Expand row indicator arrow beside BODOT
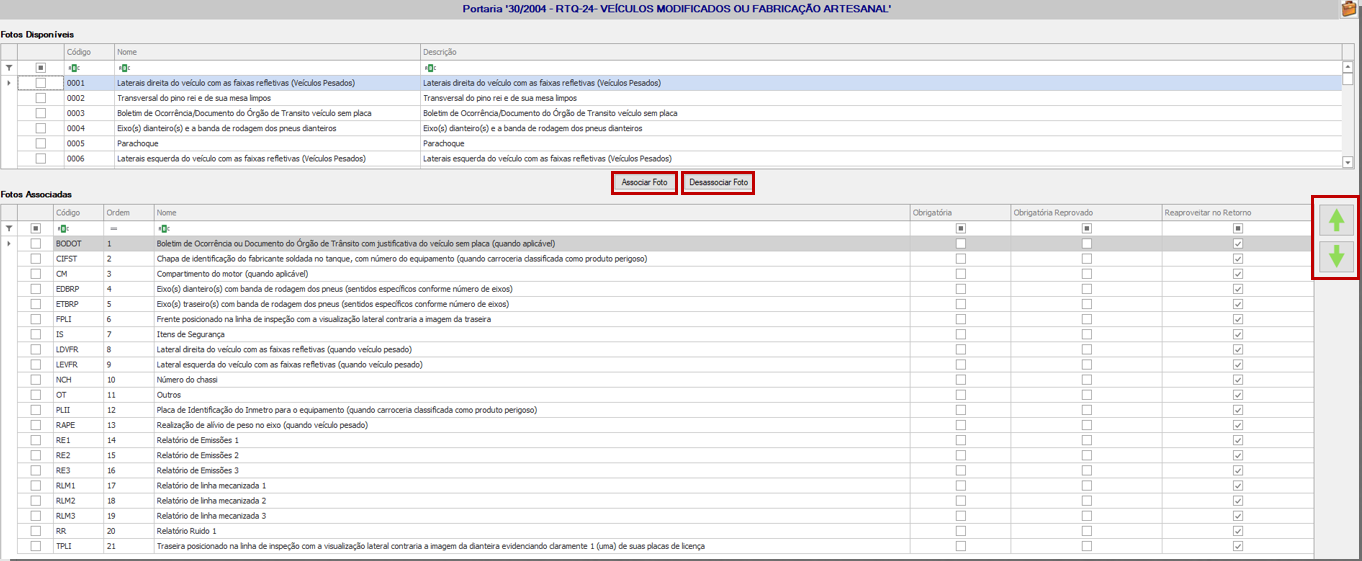 [x=9, y=243]
